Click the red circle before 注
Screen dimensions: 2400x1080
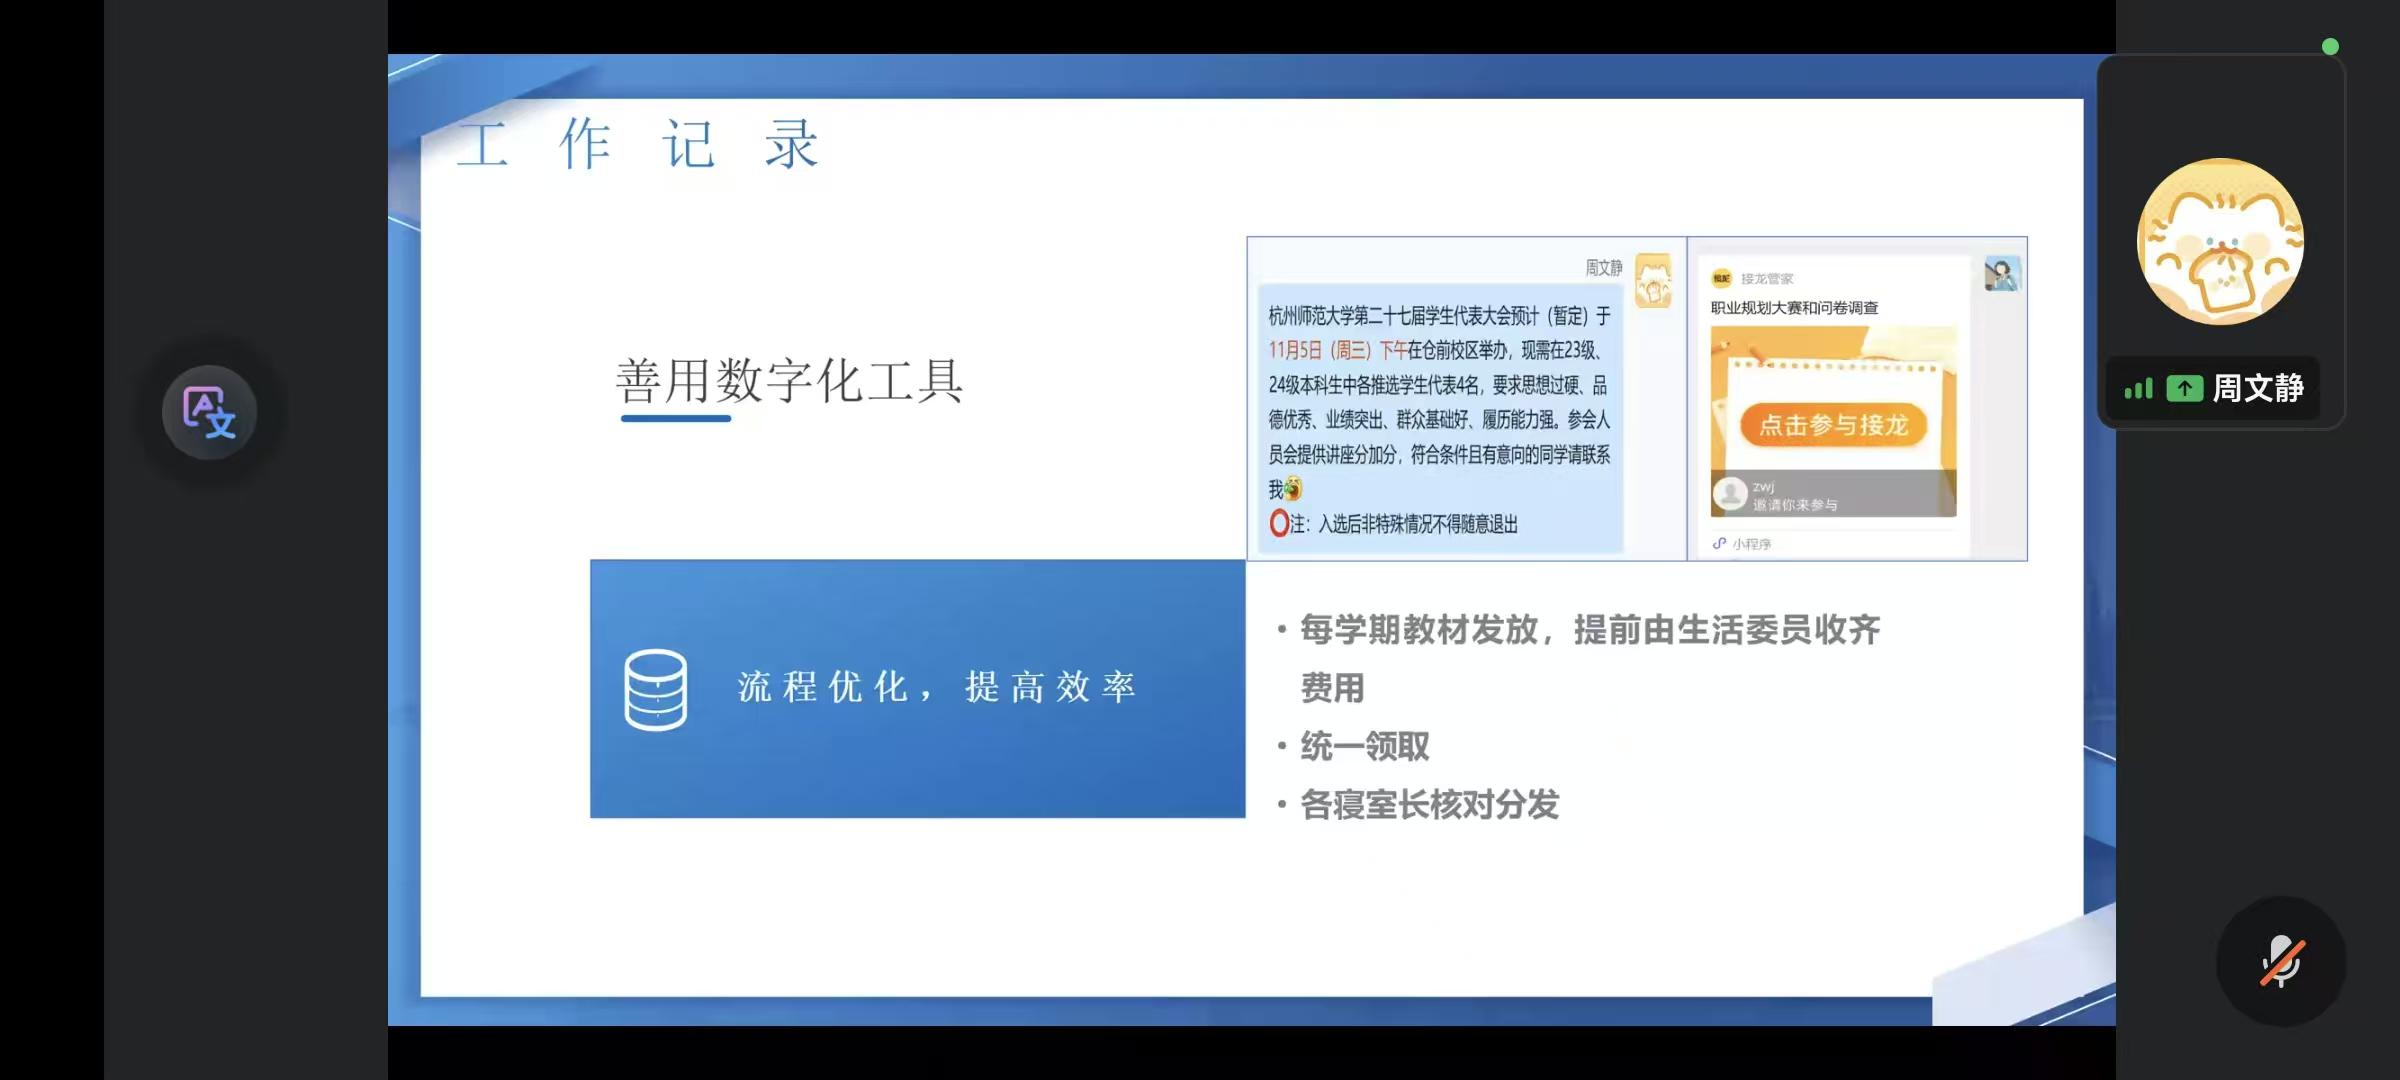click(x=1278, y=523)
